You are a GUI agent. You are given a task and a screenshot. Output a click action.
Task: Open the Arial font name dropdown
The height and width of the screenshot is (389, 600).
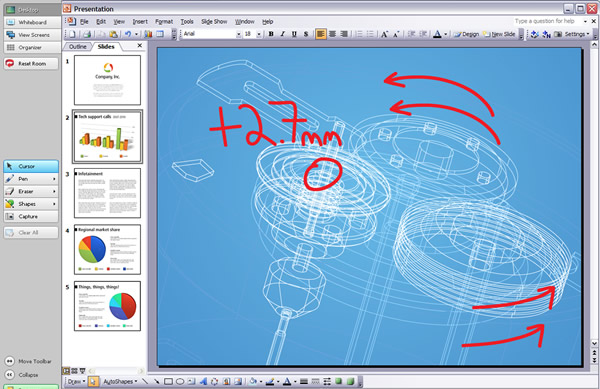point(239,34)
